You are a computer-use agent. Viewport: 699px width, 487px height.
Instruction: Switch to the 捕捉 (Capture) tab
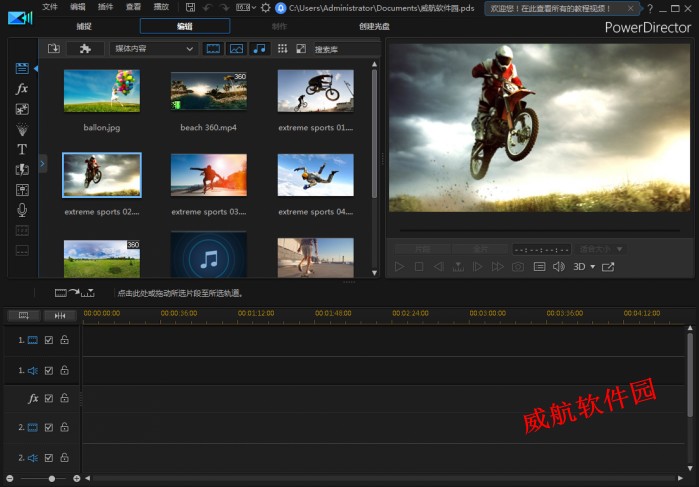84,26
